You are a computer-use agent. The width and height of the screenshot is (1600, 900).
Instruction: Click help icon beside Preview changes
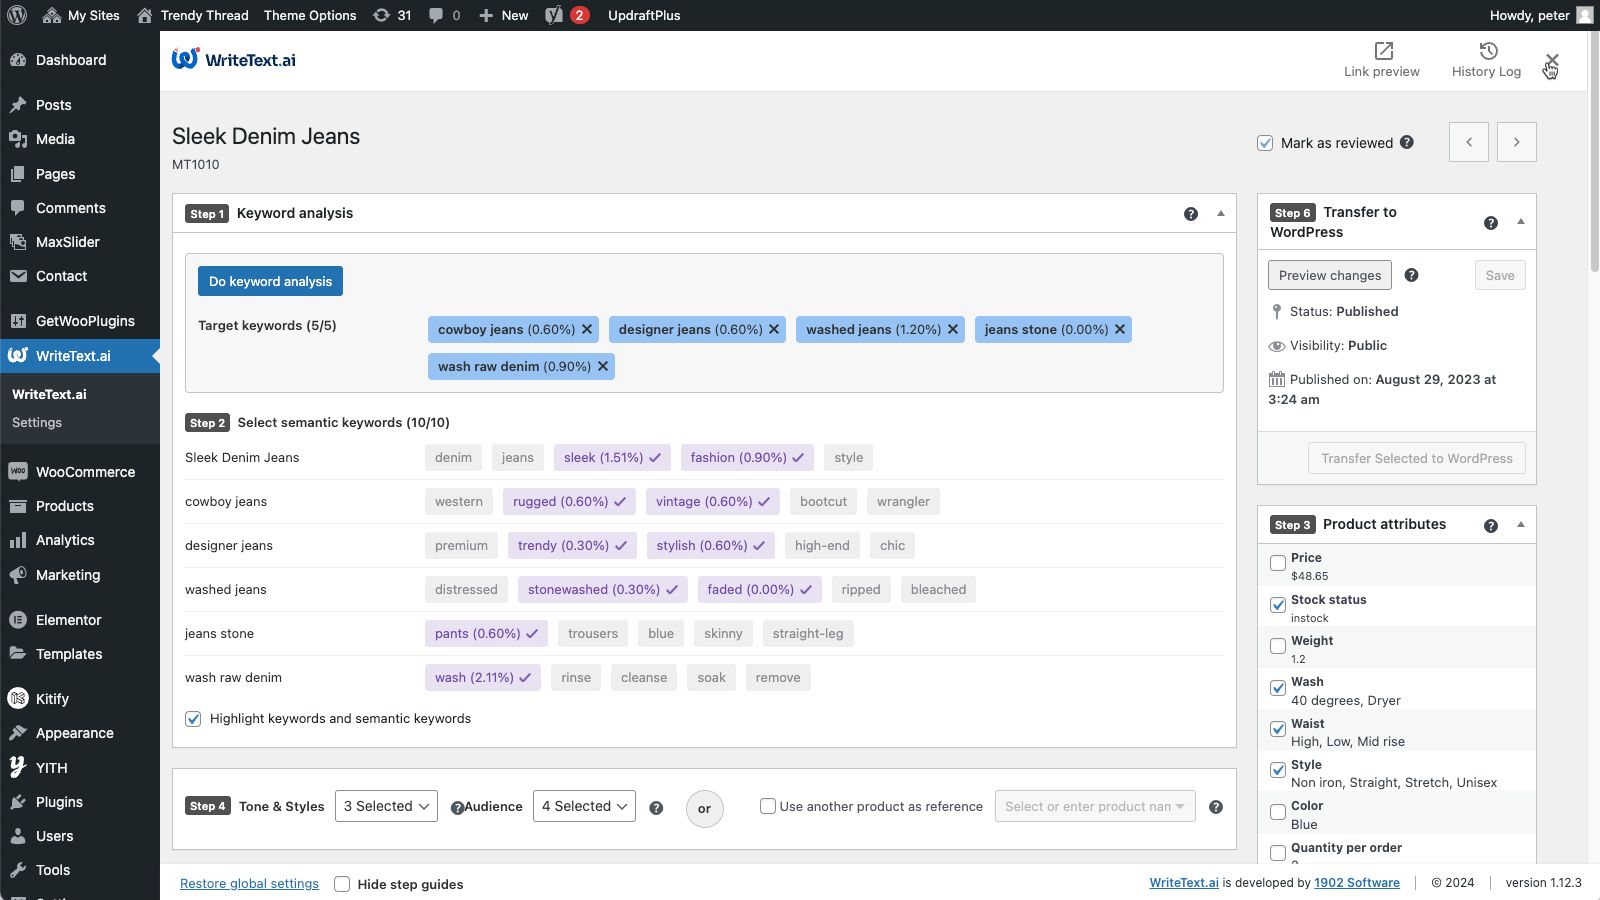click(x=1411, y=275)
